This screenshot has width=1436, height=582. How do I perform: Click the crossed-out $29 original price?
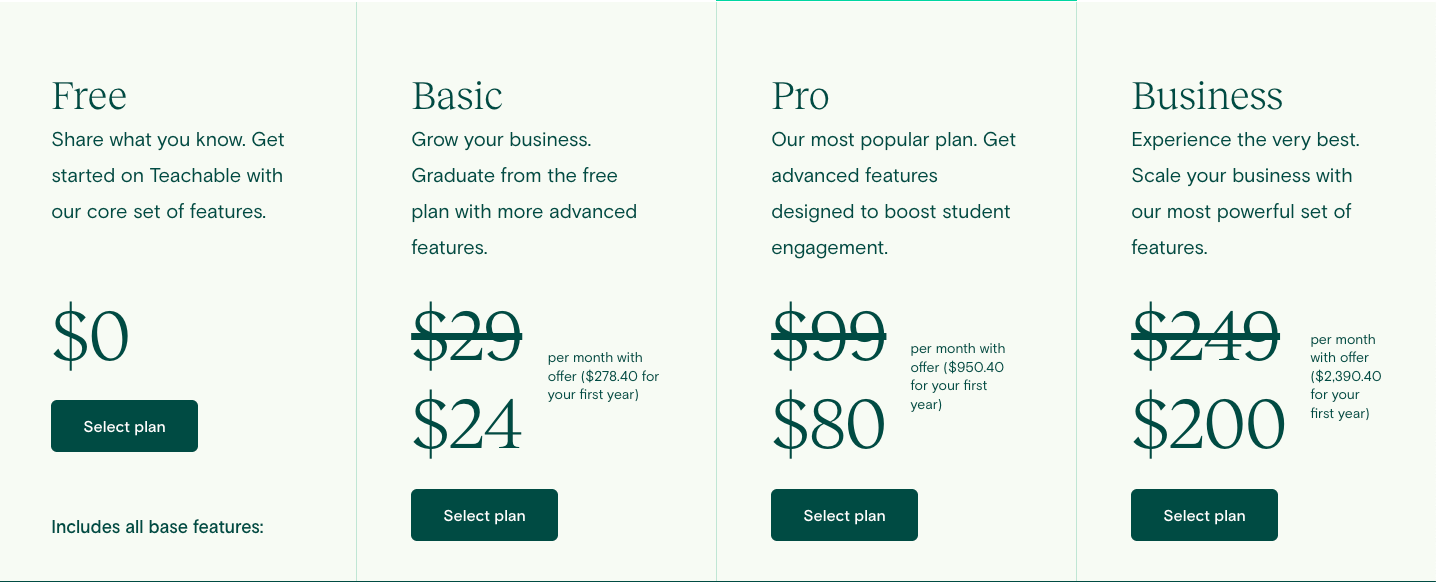[x=467, y=336]
